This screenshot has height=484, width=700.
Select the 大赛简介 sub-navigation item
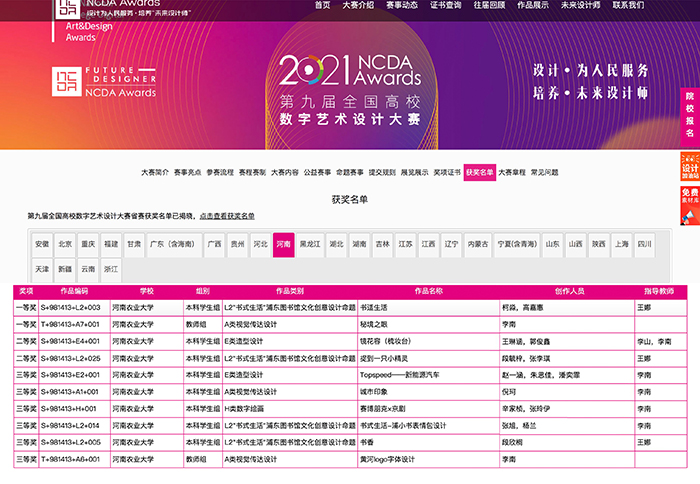pos(155,172)
